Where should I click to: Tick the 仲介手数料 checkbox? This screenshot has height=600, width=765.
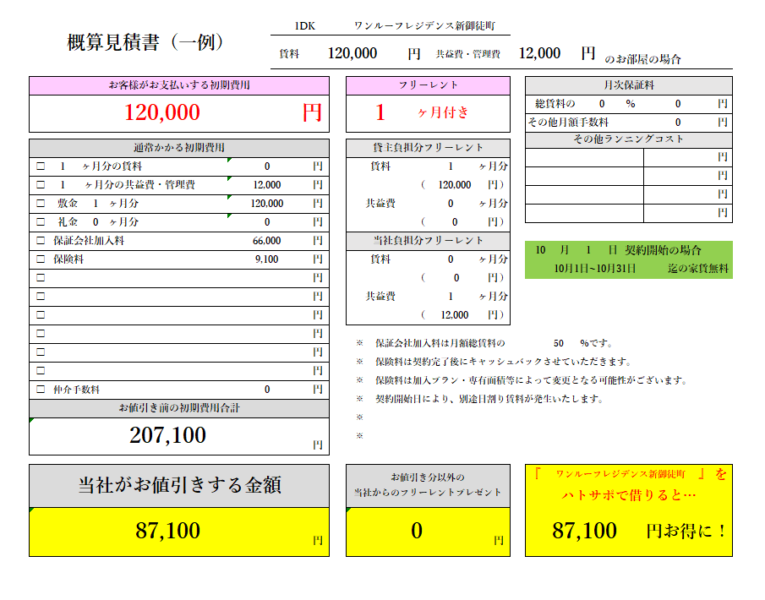[x=41, y=390]
